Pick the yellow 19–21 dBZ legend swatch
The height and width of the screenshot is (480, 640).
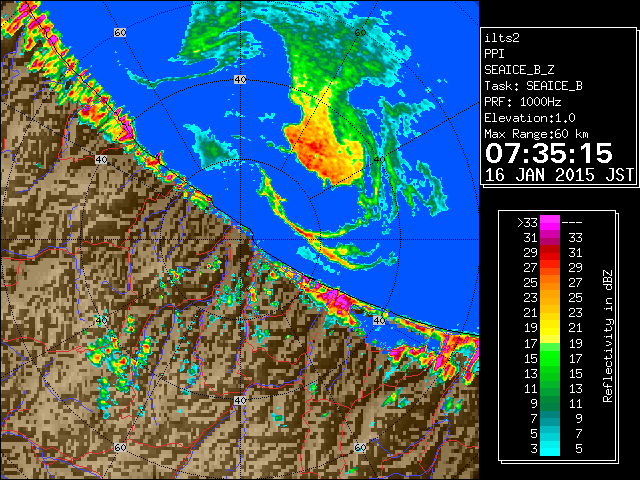(550, 328)
